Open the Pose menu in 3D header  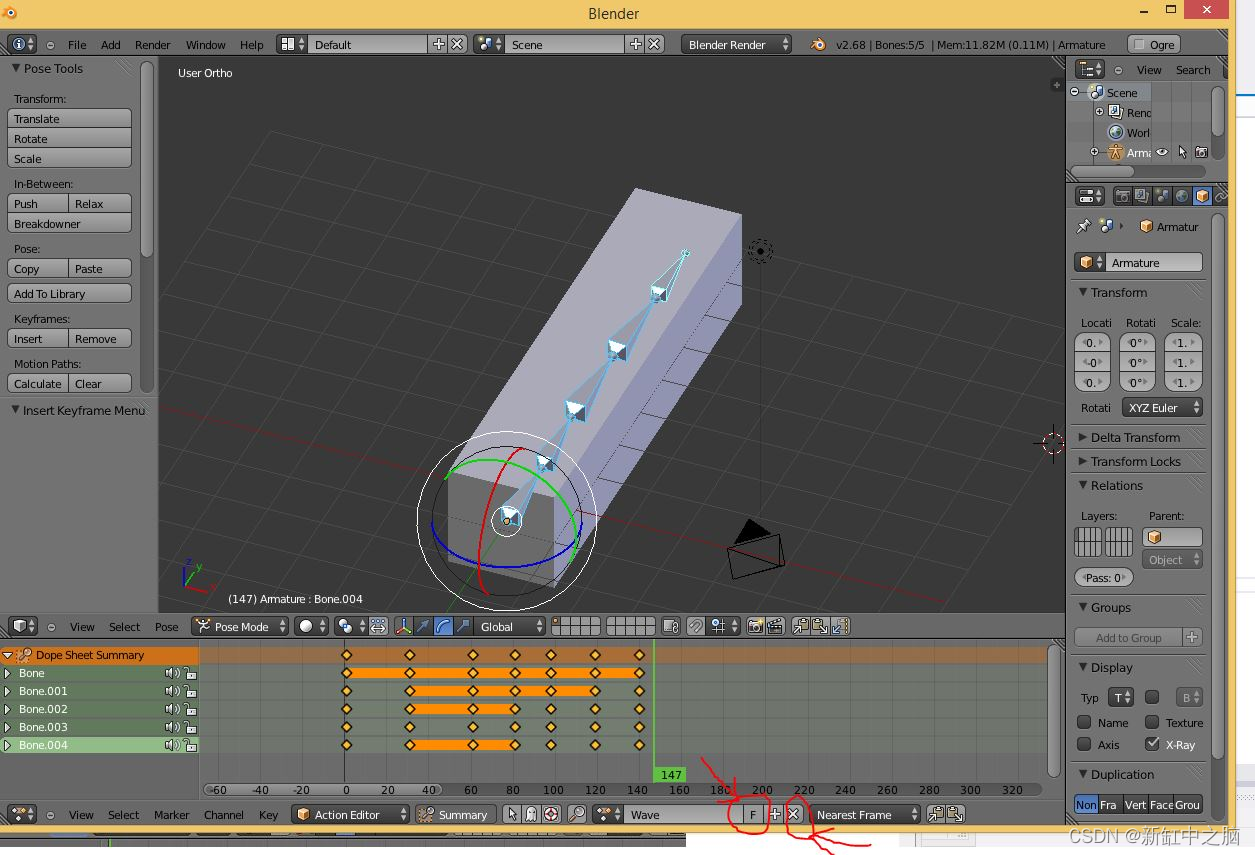coord(167,627)
